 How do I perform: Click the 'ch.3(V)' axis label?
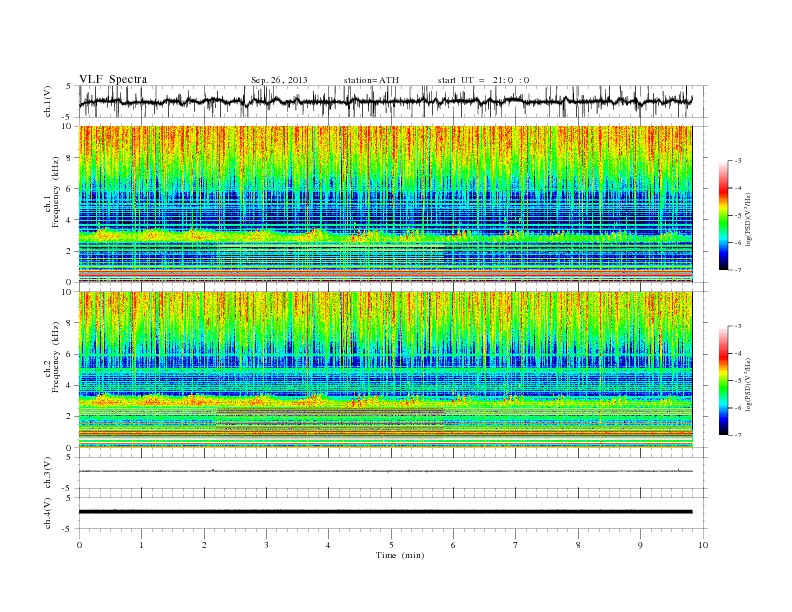pyautogui.click(x=48, y=473)
